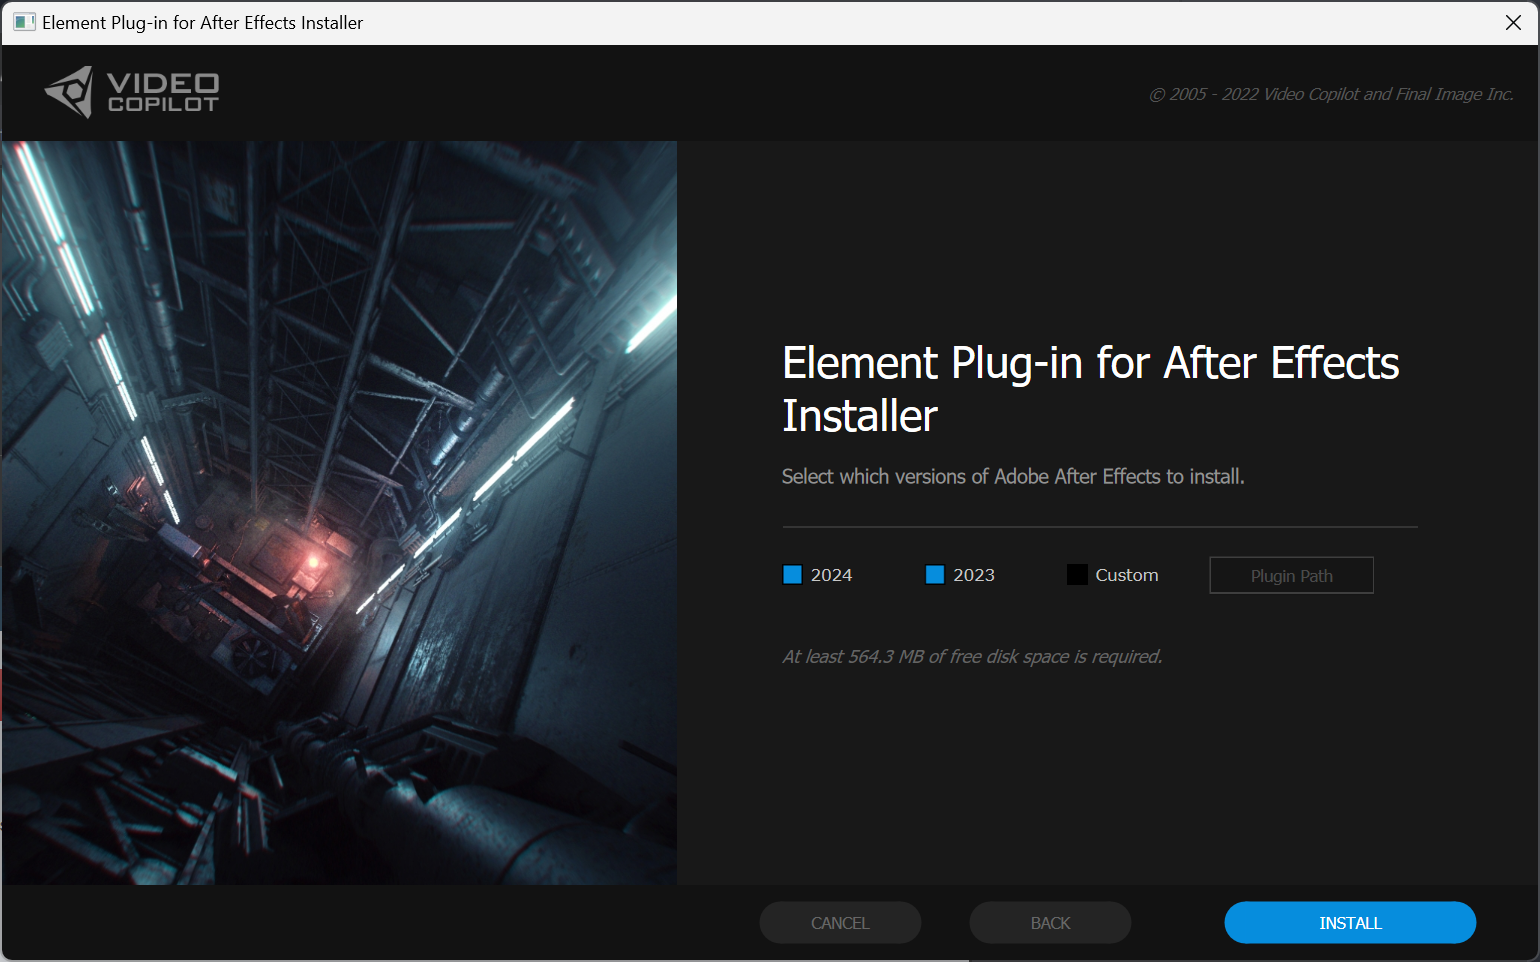The width and height of the screenshot is (1540, 962).
Task: Click the sci-fi corridor artwork image
Action: click(x=339, y=512)
